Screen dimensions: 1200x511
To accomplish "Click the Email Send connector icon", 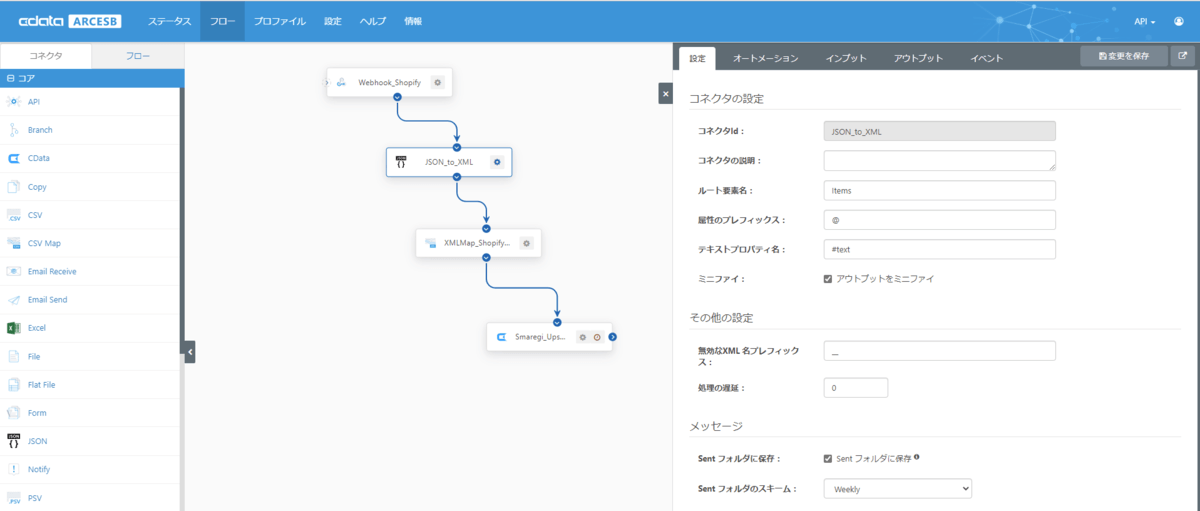I will click(14, 300).
